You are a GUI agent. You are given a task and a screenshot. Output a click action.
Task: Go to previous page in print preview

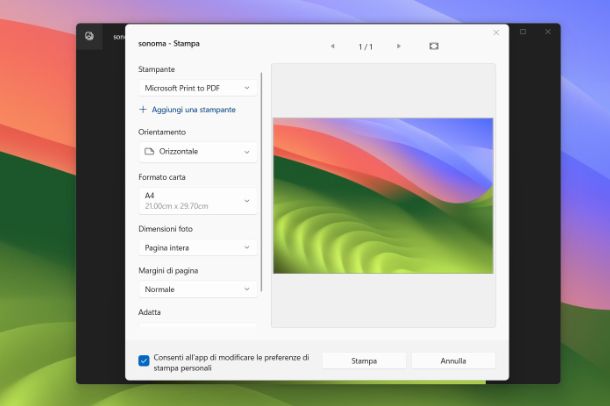(333, 46)
